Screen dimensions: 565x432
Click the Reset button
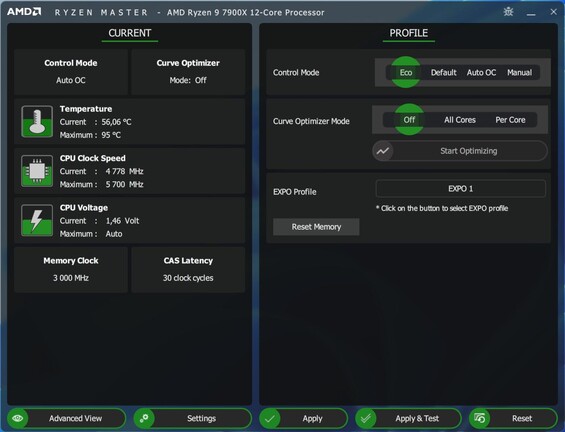coord(513,418)
